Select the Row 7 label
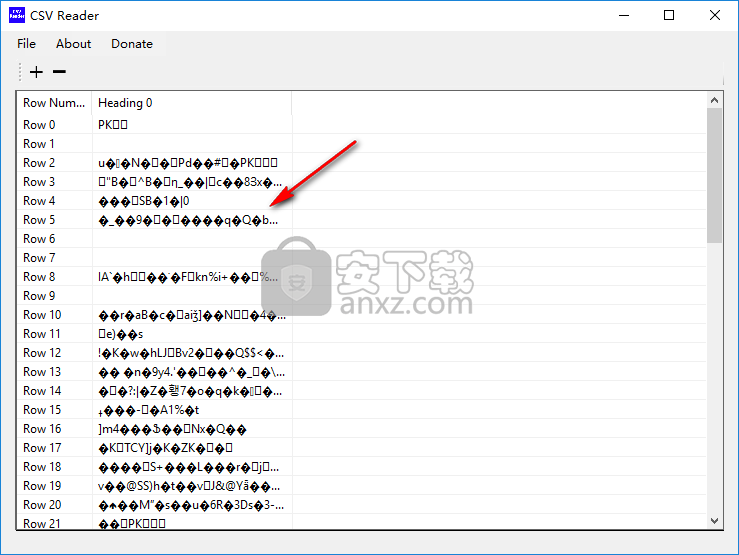739x555 pixels. click(39, 258)
